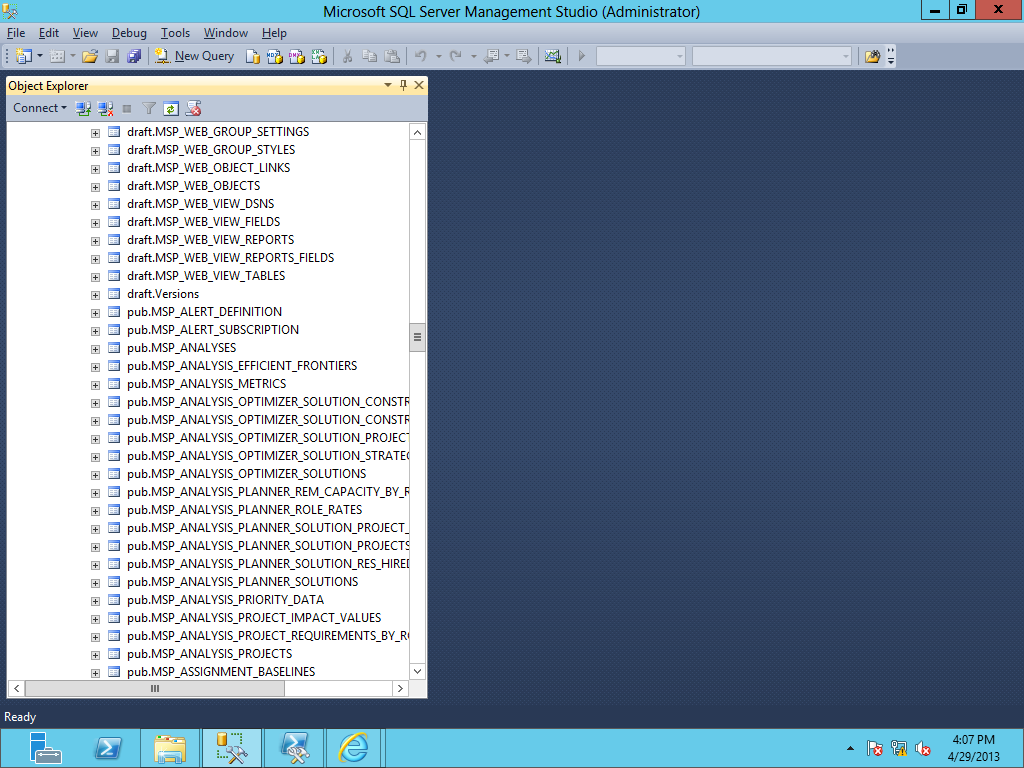Image resolution: width=1024 pixels, height=768 pixels.
Task: Open the Edit menu
Action: [x=49, y=33]
